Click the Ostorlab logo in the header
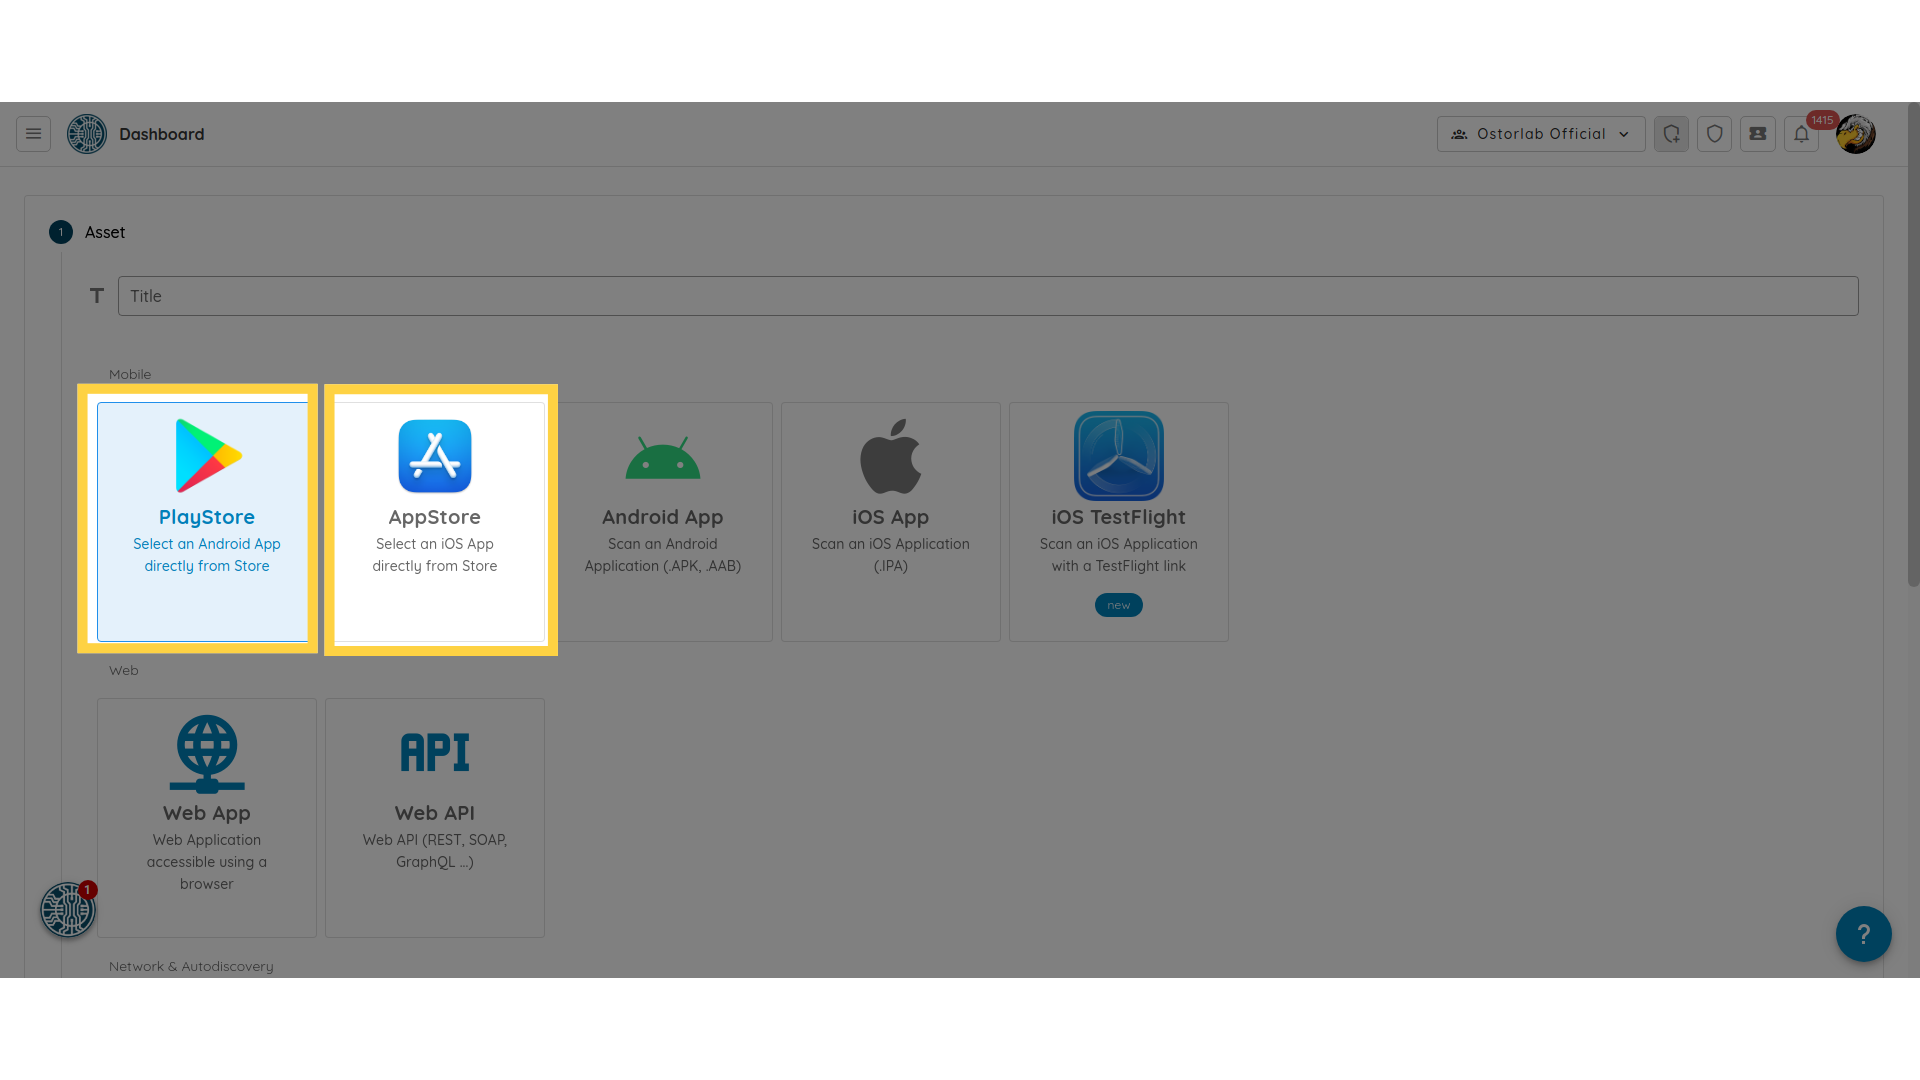The height and width of the screenshot is (1080, 1920). tap(87, 134)
